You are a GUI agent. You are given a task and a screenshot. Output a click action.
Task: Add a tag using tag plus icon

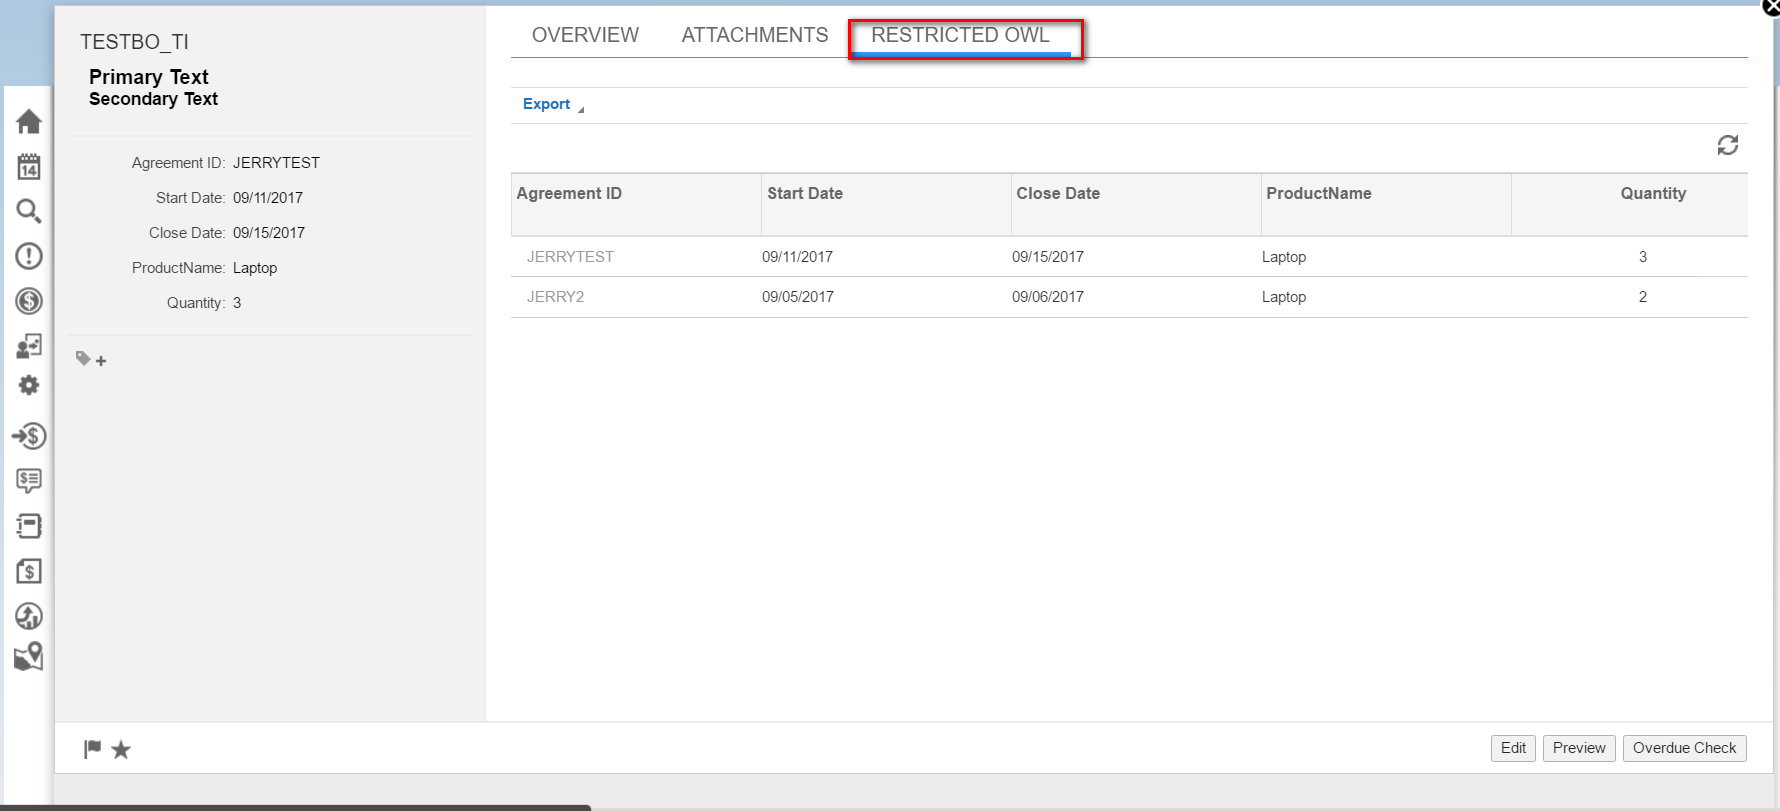(x=91, y=359)
